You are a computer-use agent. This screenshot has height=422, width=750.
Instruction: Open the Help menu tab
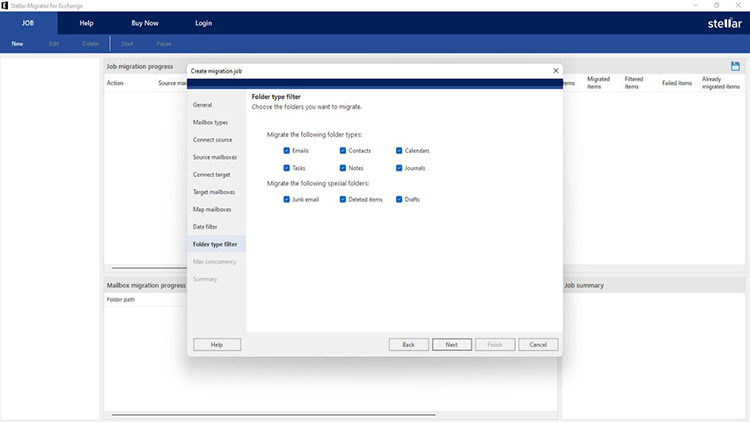coord(87,22)
